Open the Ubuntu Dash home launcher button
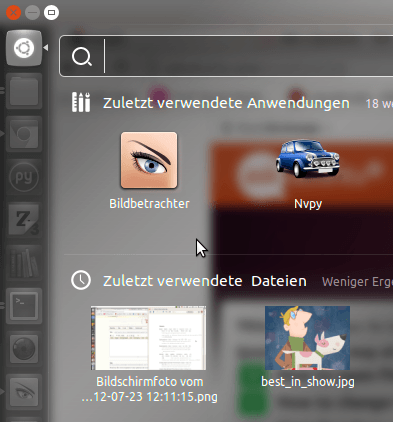Screen dimensions: 393x422 pos(24,48)
